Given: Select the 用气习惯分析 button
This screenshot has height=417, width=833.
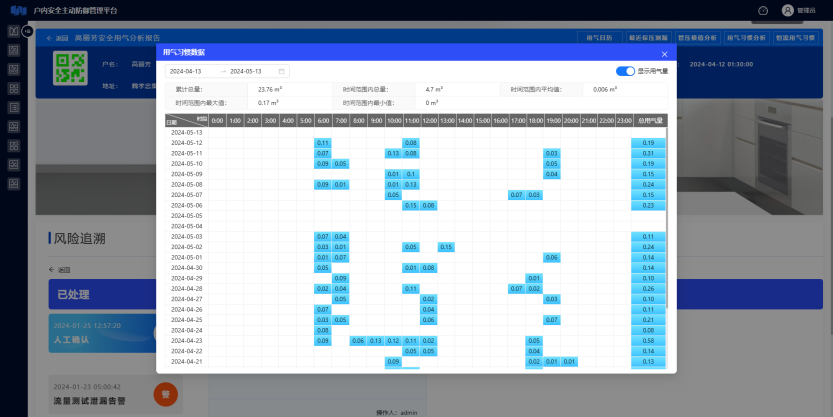Looking at the screenshot, I should click(746, 38).
